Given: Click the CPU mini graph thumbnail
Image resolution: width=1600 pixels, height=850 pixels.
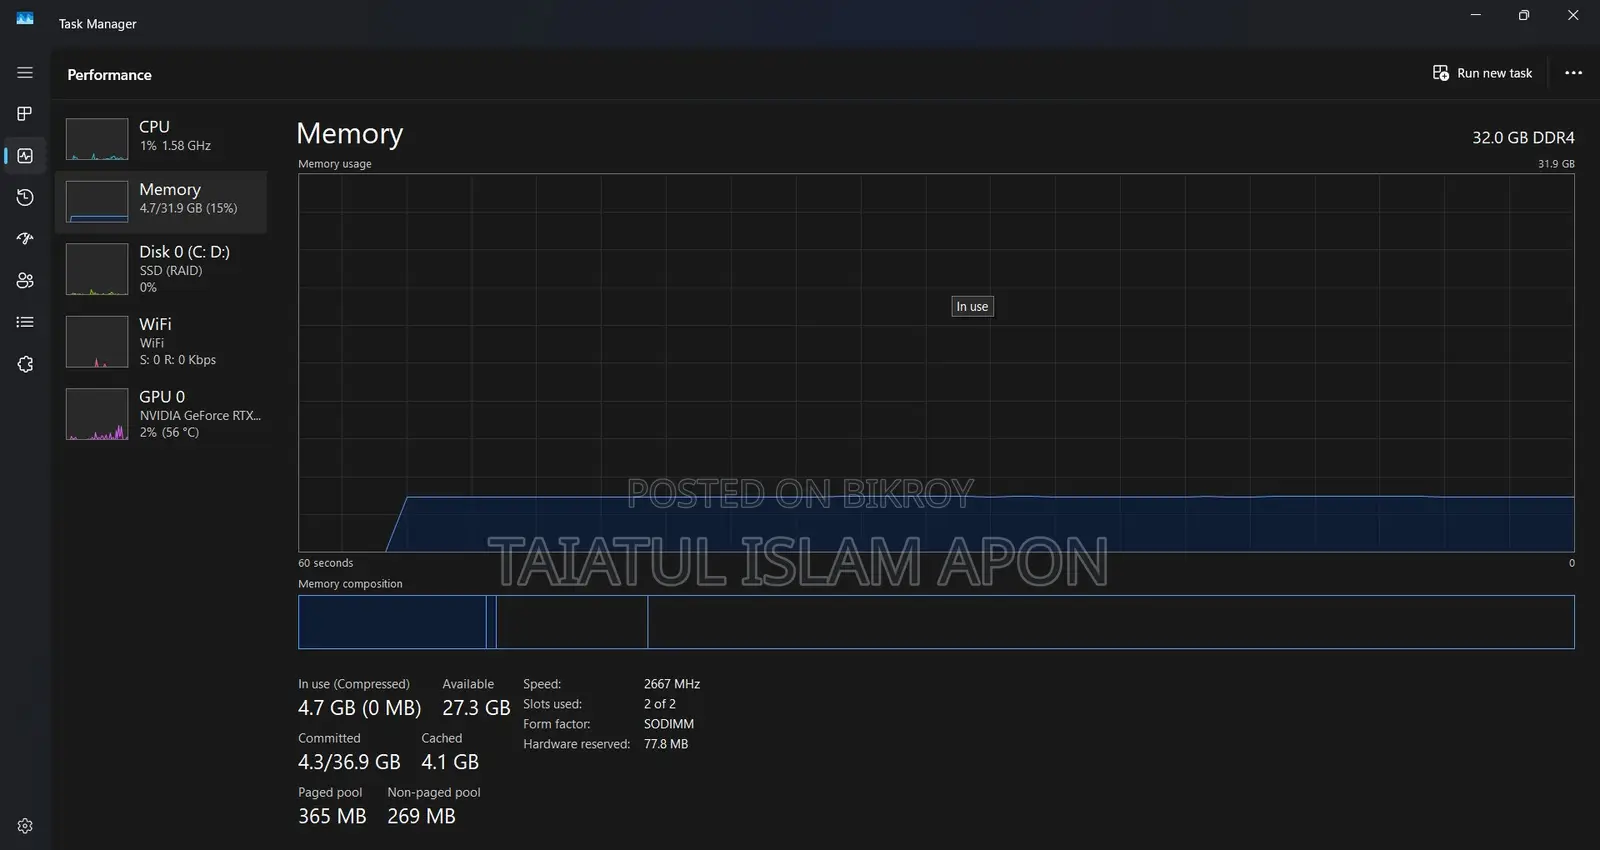Looking at the screenshot, I should tap(97, 139).
